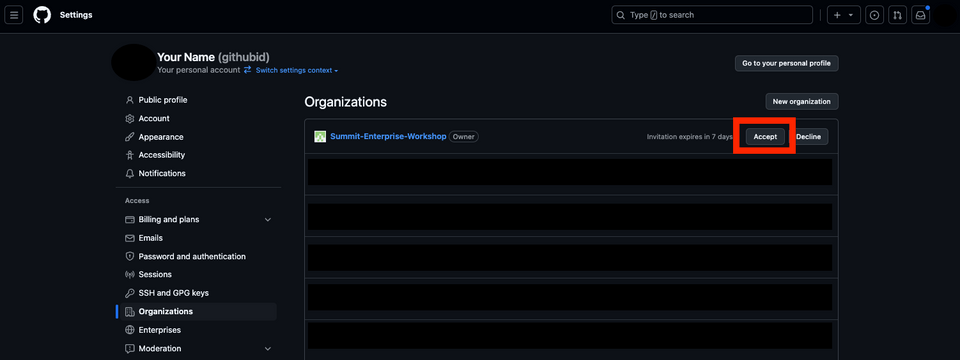The image size is (960, 360).
Task: Click Go to your personal profile
Action: [x=787, y=63]
